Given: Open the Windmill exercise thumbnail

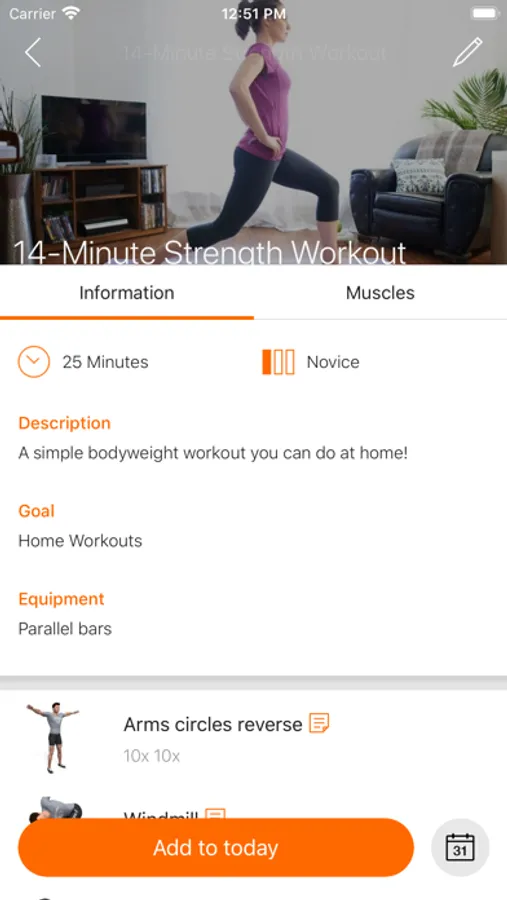Looking at the screenshot, I should [x=55, y=808].
